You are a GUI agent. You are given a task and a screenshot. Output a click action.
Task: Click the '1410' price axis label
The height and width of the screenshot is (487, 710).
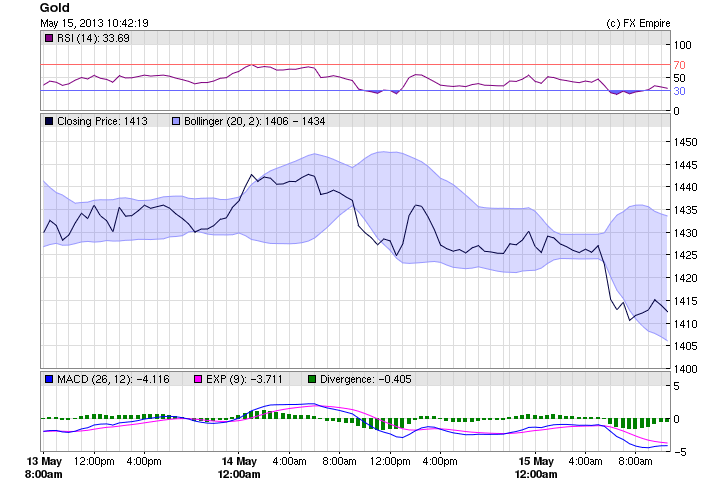[685, 324]
